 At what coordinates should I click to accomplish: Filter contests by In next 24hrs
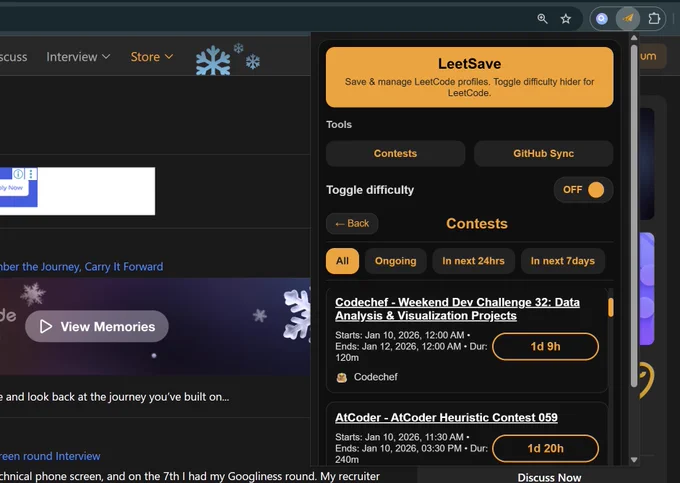pos(473,261)
